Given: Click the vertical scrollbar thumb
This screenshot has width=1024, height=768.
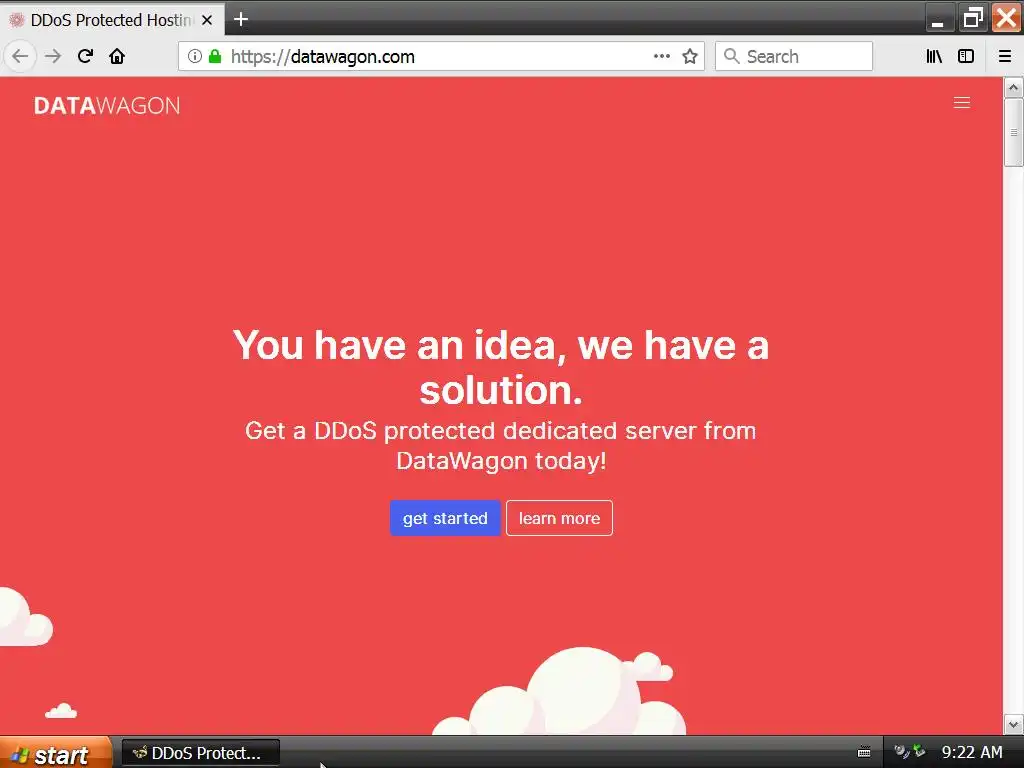Looking at the screenshot, I should pyautogui.click(x=1013, y=133).
